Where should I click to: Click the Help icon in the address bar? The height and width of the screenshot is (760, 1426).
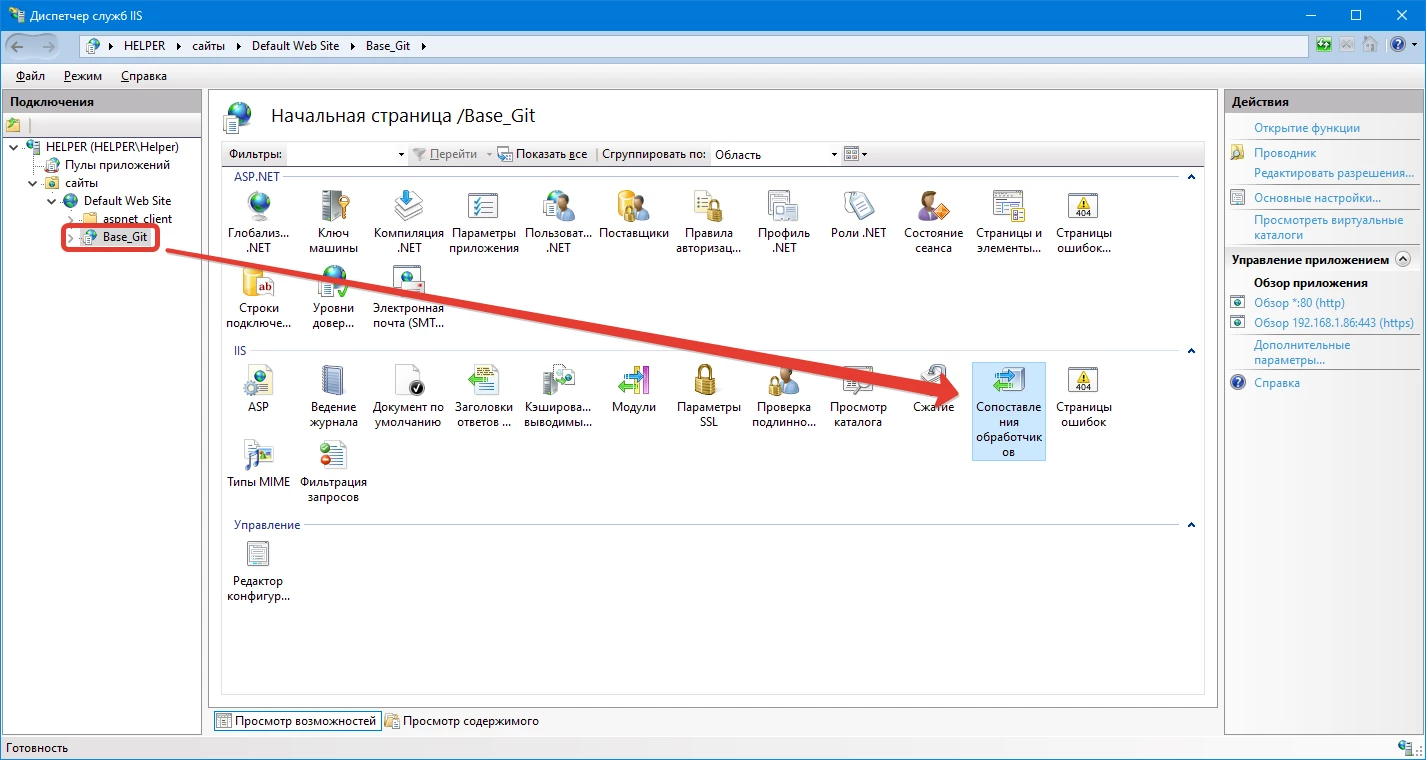click(1399, 45)
